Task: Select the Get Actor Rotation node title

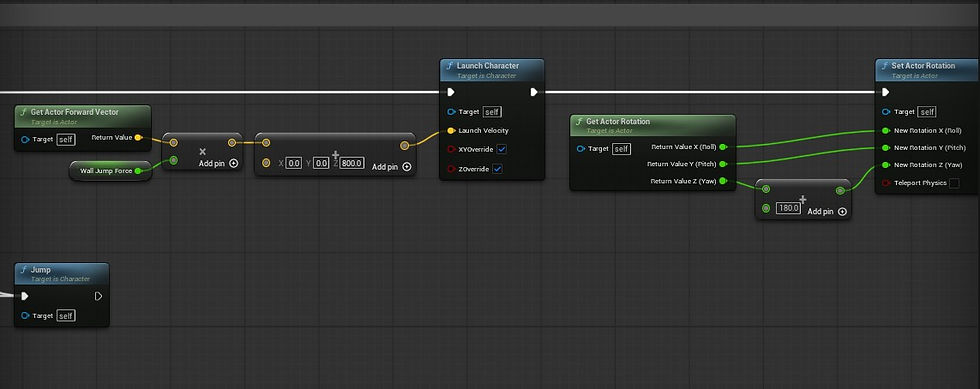Action: 618,121
